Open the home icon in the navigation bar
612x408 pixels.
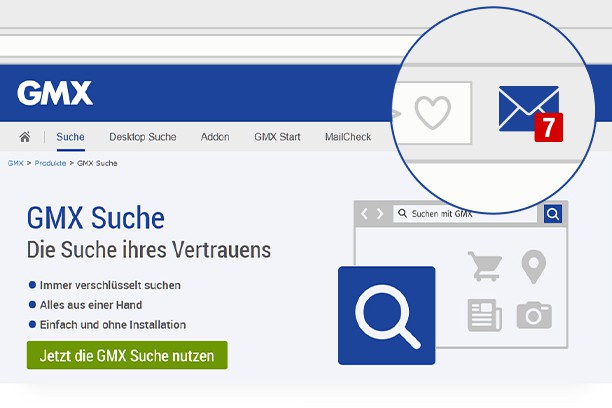(25, 137)
